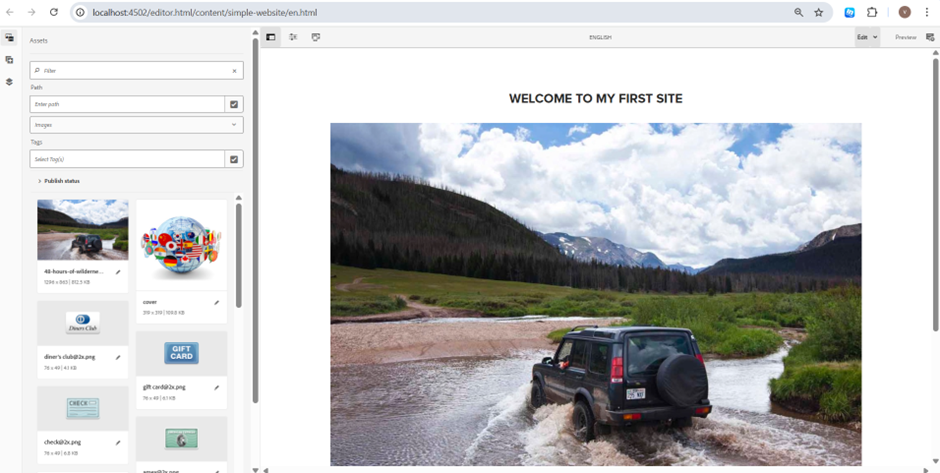The width and height of the screenshot is (940, 473).
Task: Click the diner's club@2x.png file name
Action: point(70,357)
